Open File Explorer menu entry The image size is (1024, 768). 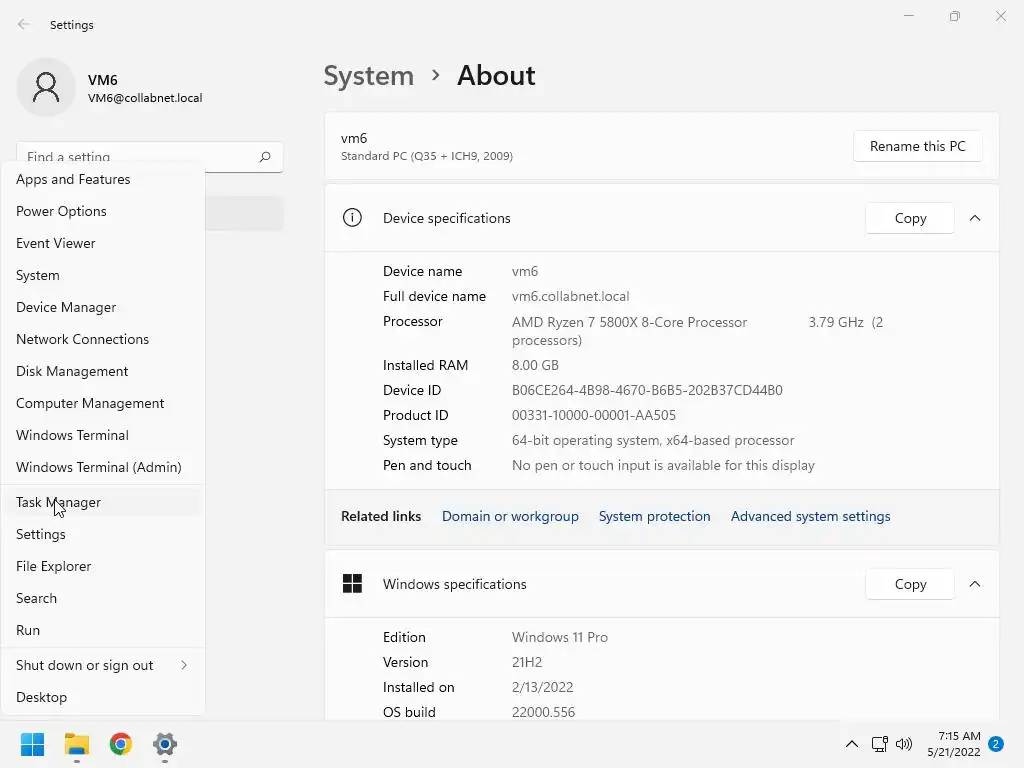coord(103,566)
